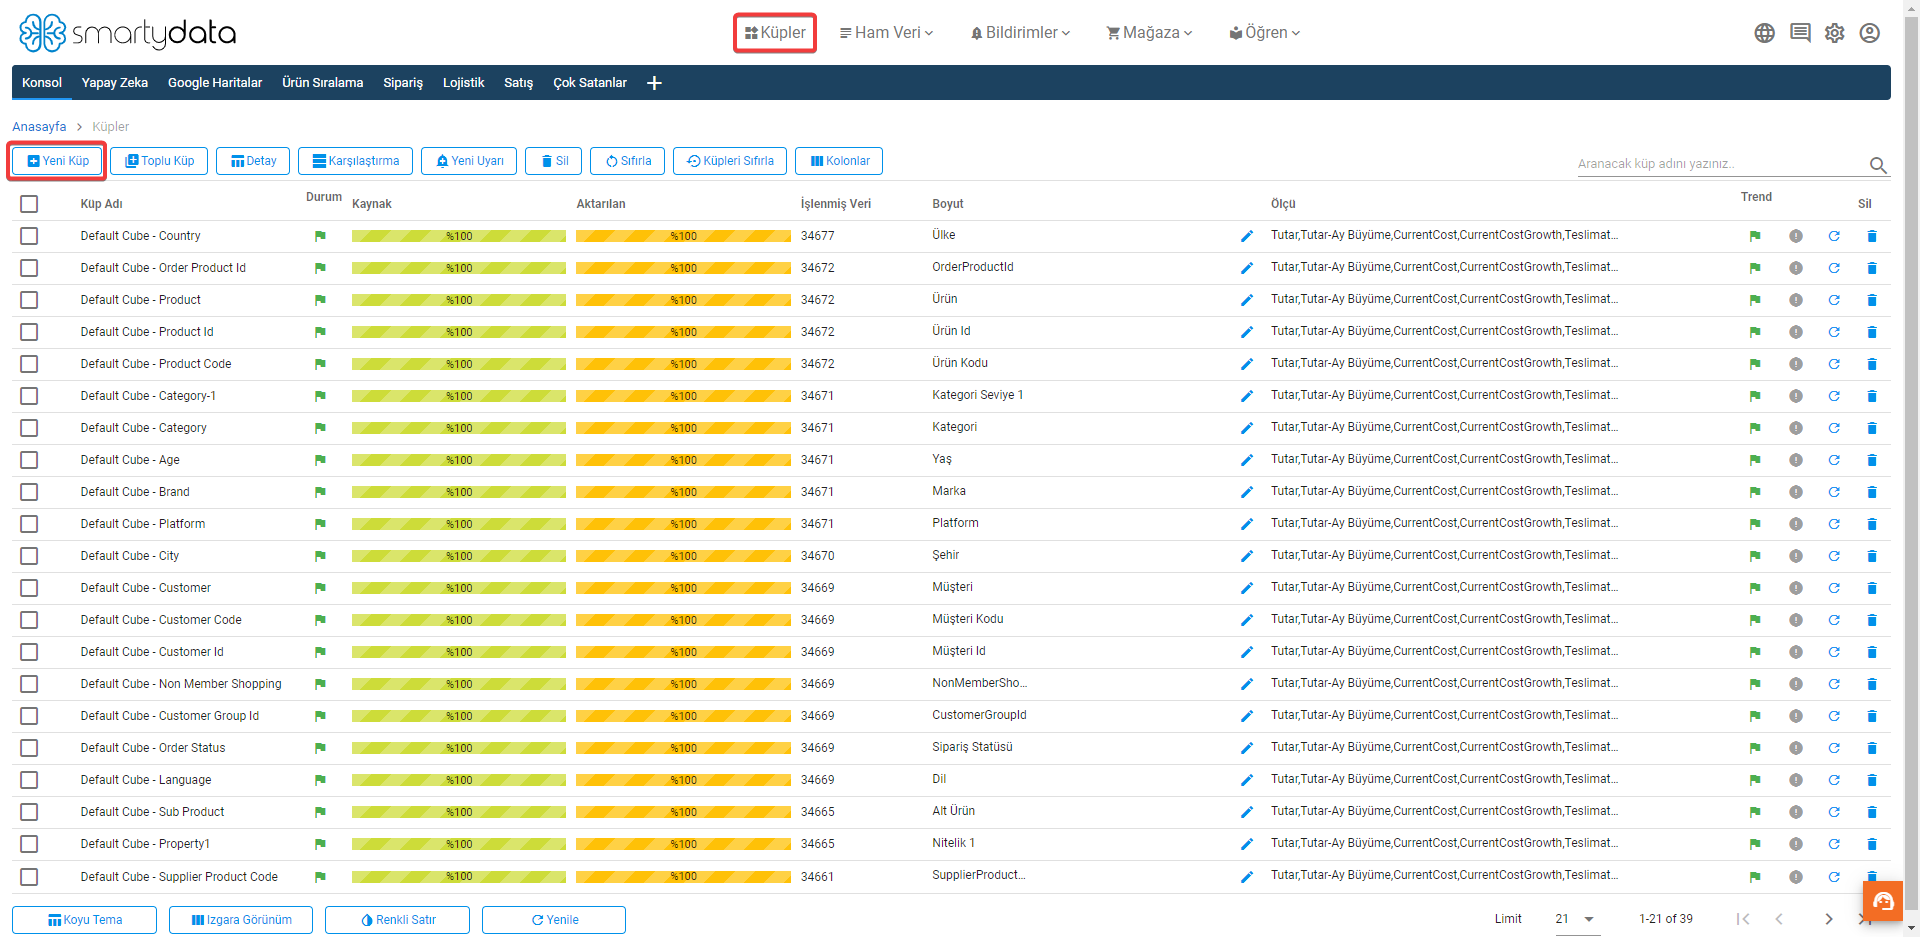Screen dimensions: 1920x937
Task: Click the Karşılaştırma button
Action: click(x=355, y=161)
